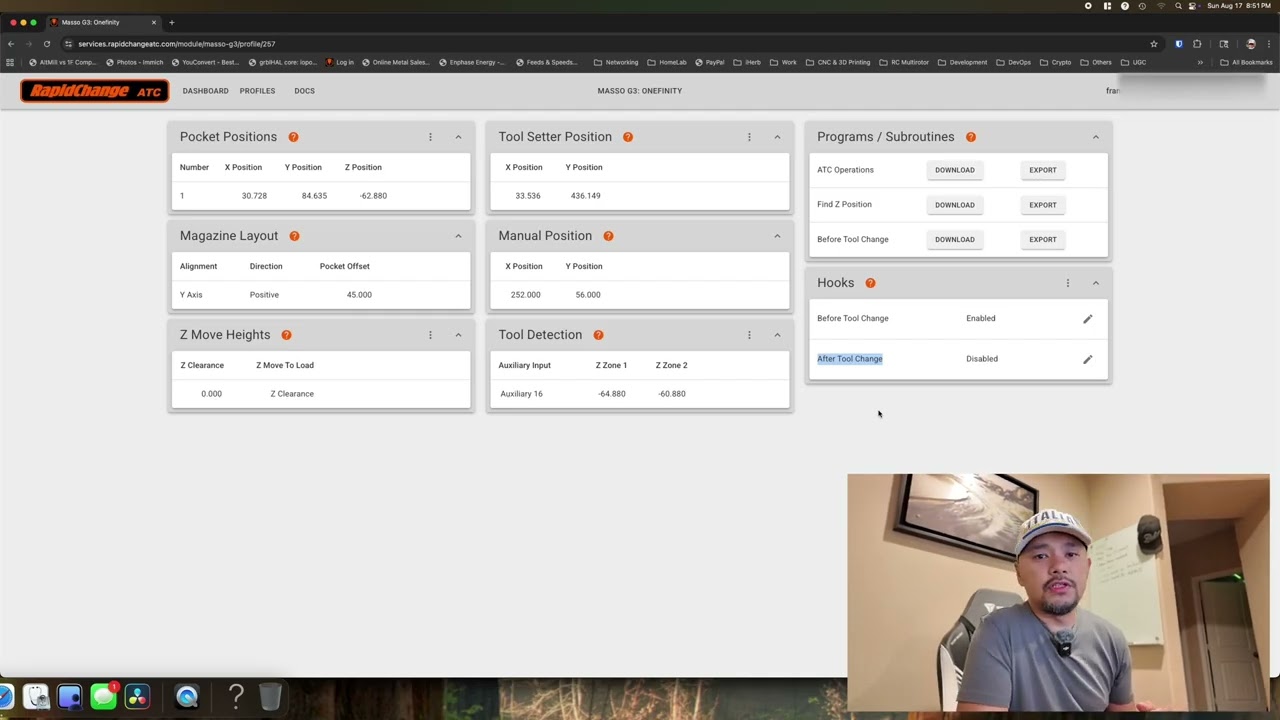Open Hooks panel three-dot menu

pyautogui.click(x=1067, y=283)
